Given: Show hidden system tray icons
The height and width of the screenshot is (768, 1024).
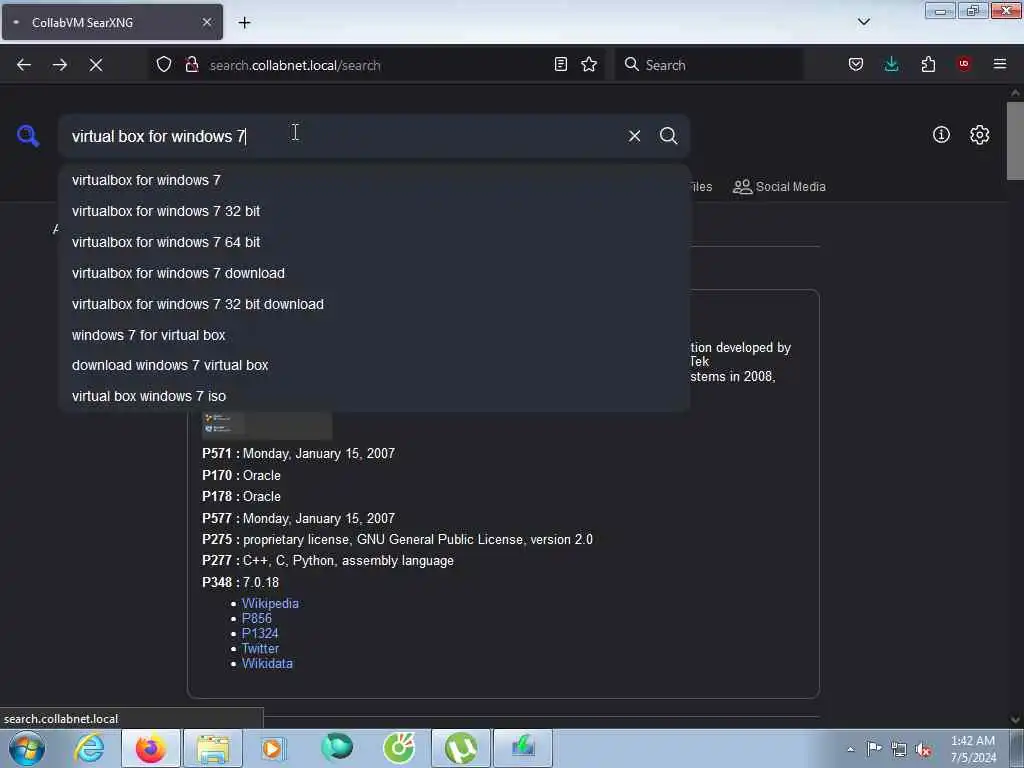Looking at the screenshot, I should (850, 749).
